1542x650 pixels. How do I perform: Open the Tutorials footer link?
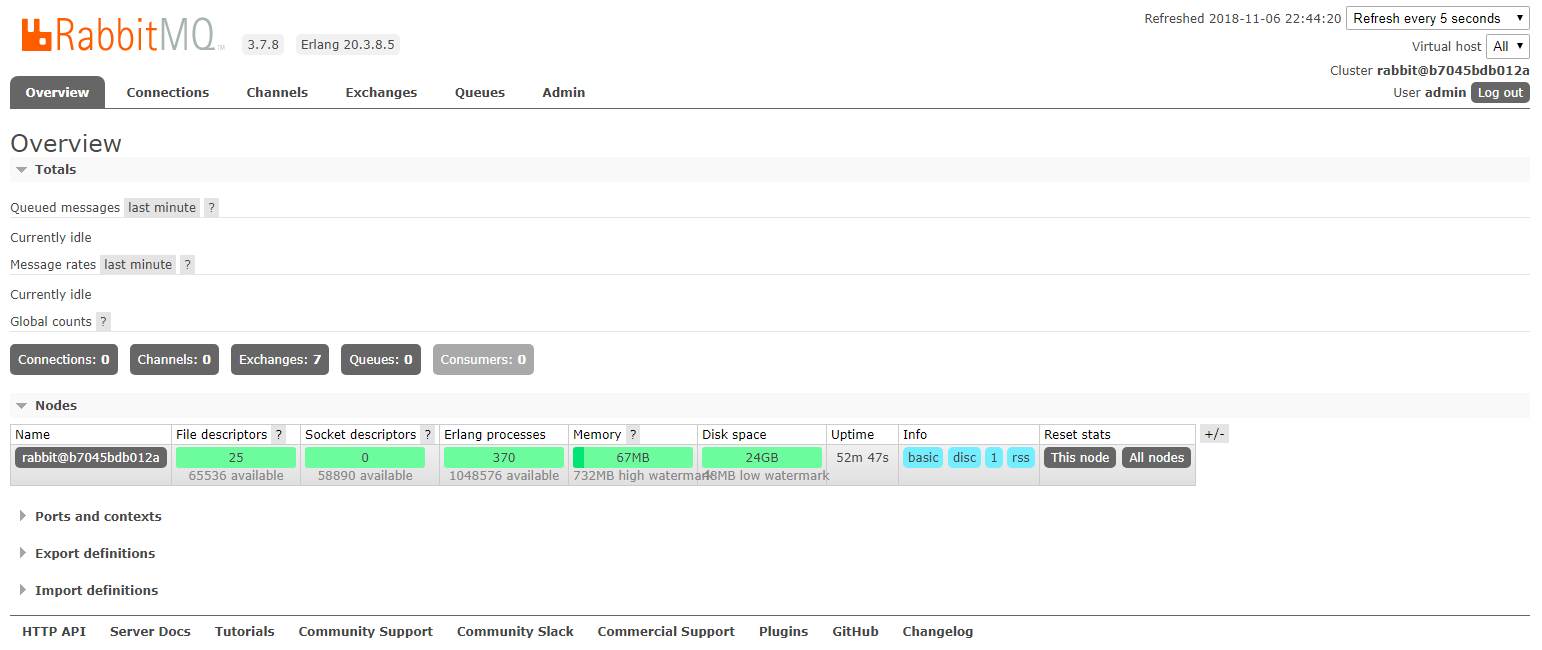245,632
